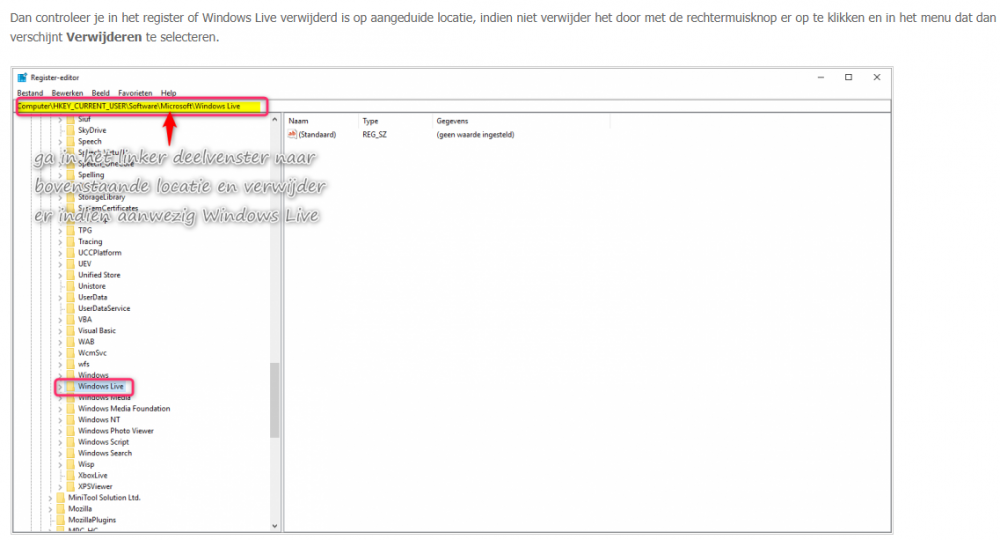Select the UserData key label

coord(92,297)
